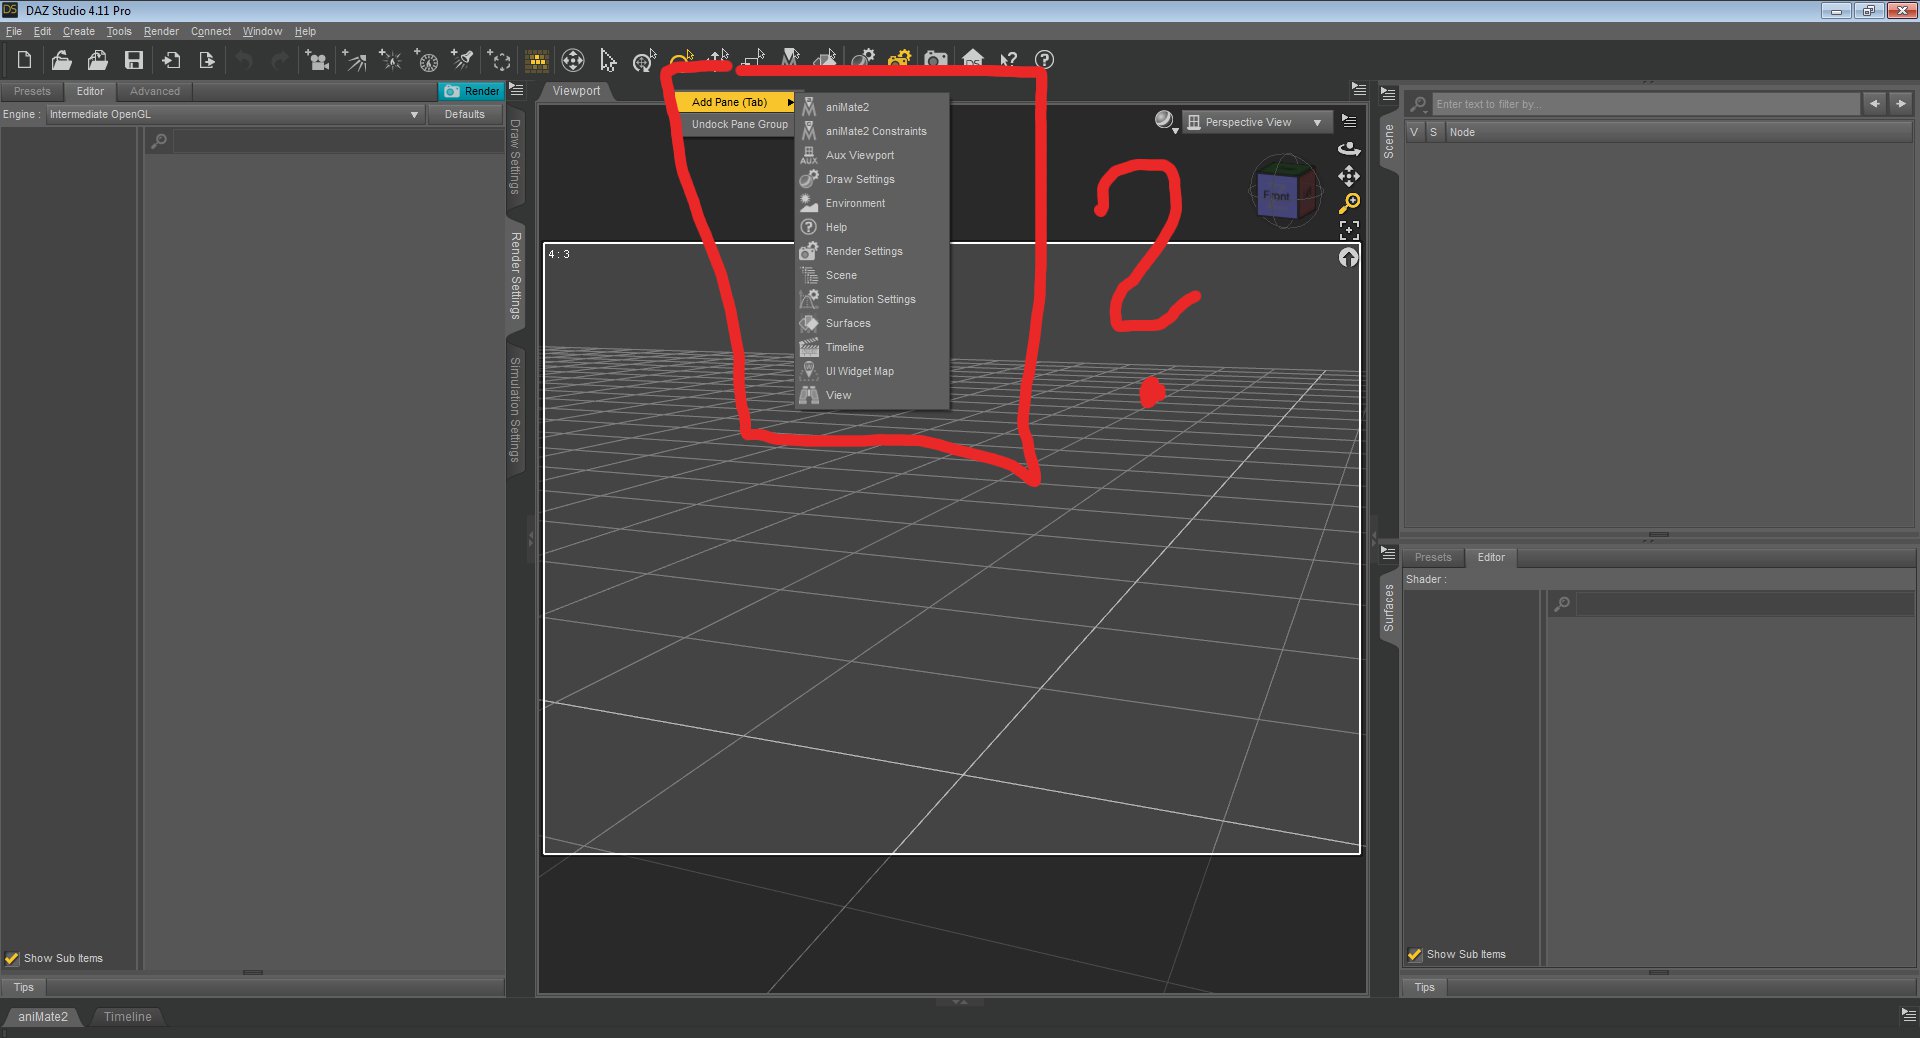Open the Tips bar in Render Settings
Image resolution: width=1920 pixels, height=1038 pixels.
tap(24, 987)
